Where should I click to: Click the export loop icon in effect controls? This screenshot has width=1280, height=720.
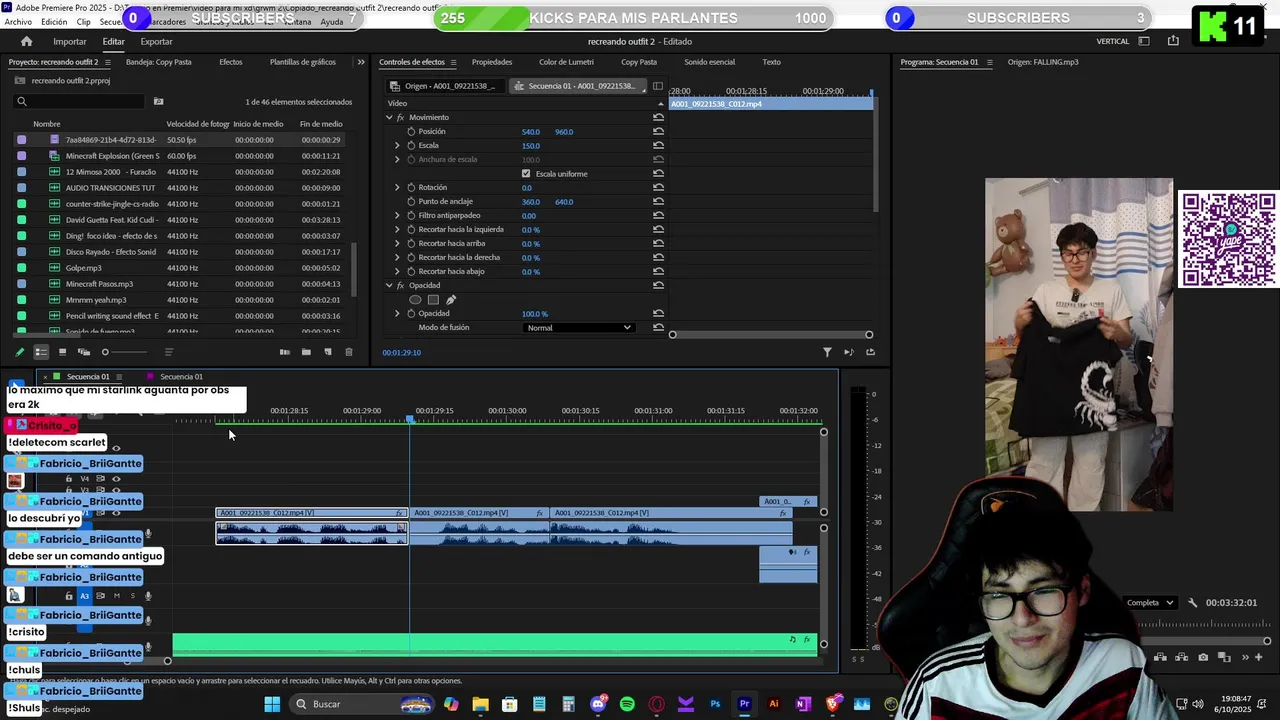tap(870, 352)
